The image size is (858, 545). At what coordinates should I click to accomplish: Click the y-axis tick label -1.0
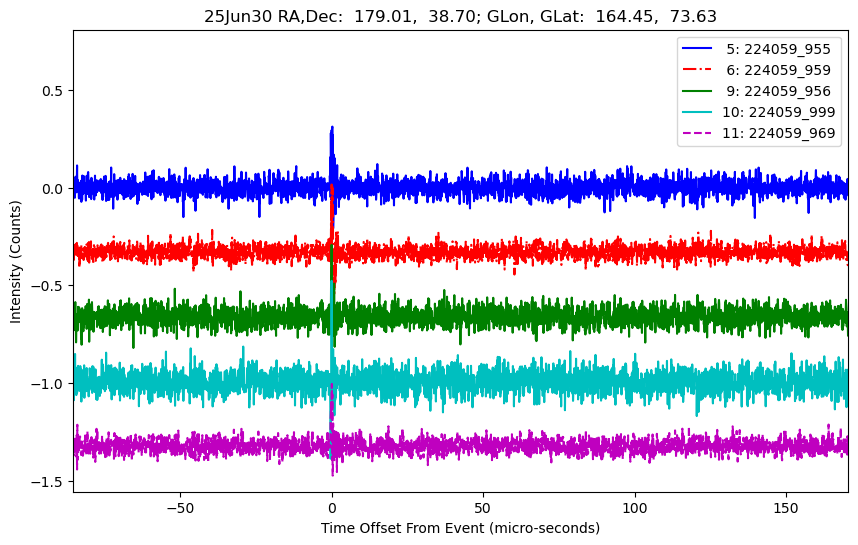coord(48,384)
